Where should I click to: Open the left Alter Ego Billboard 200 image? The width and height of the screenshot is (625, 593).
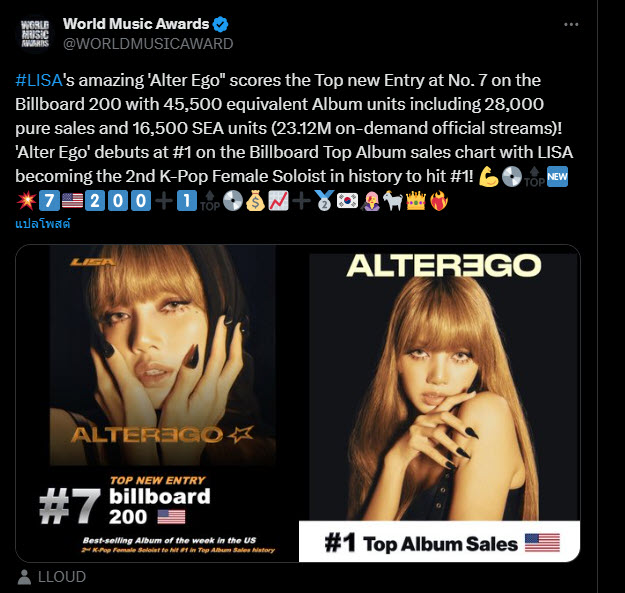[157, 403]
